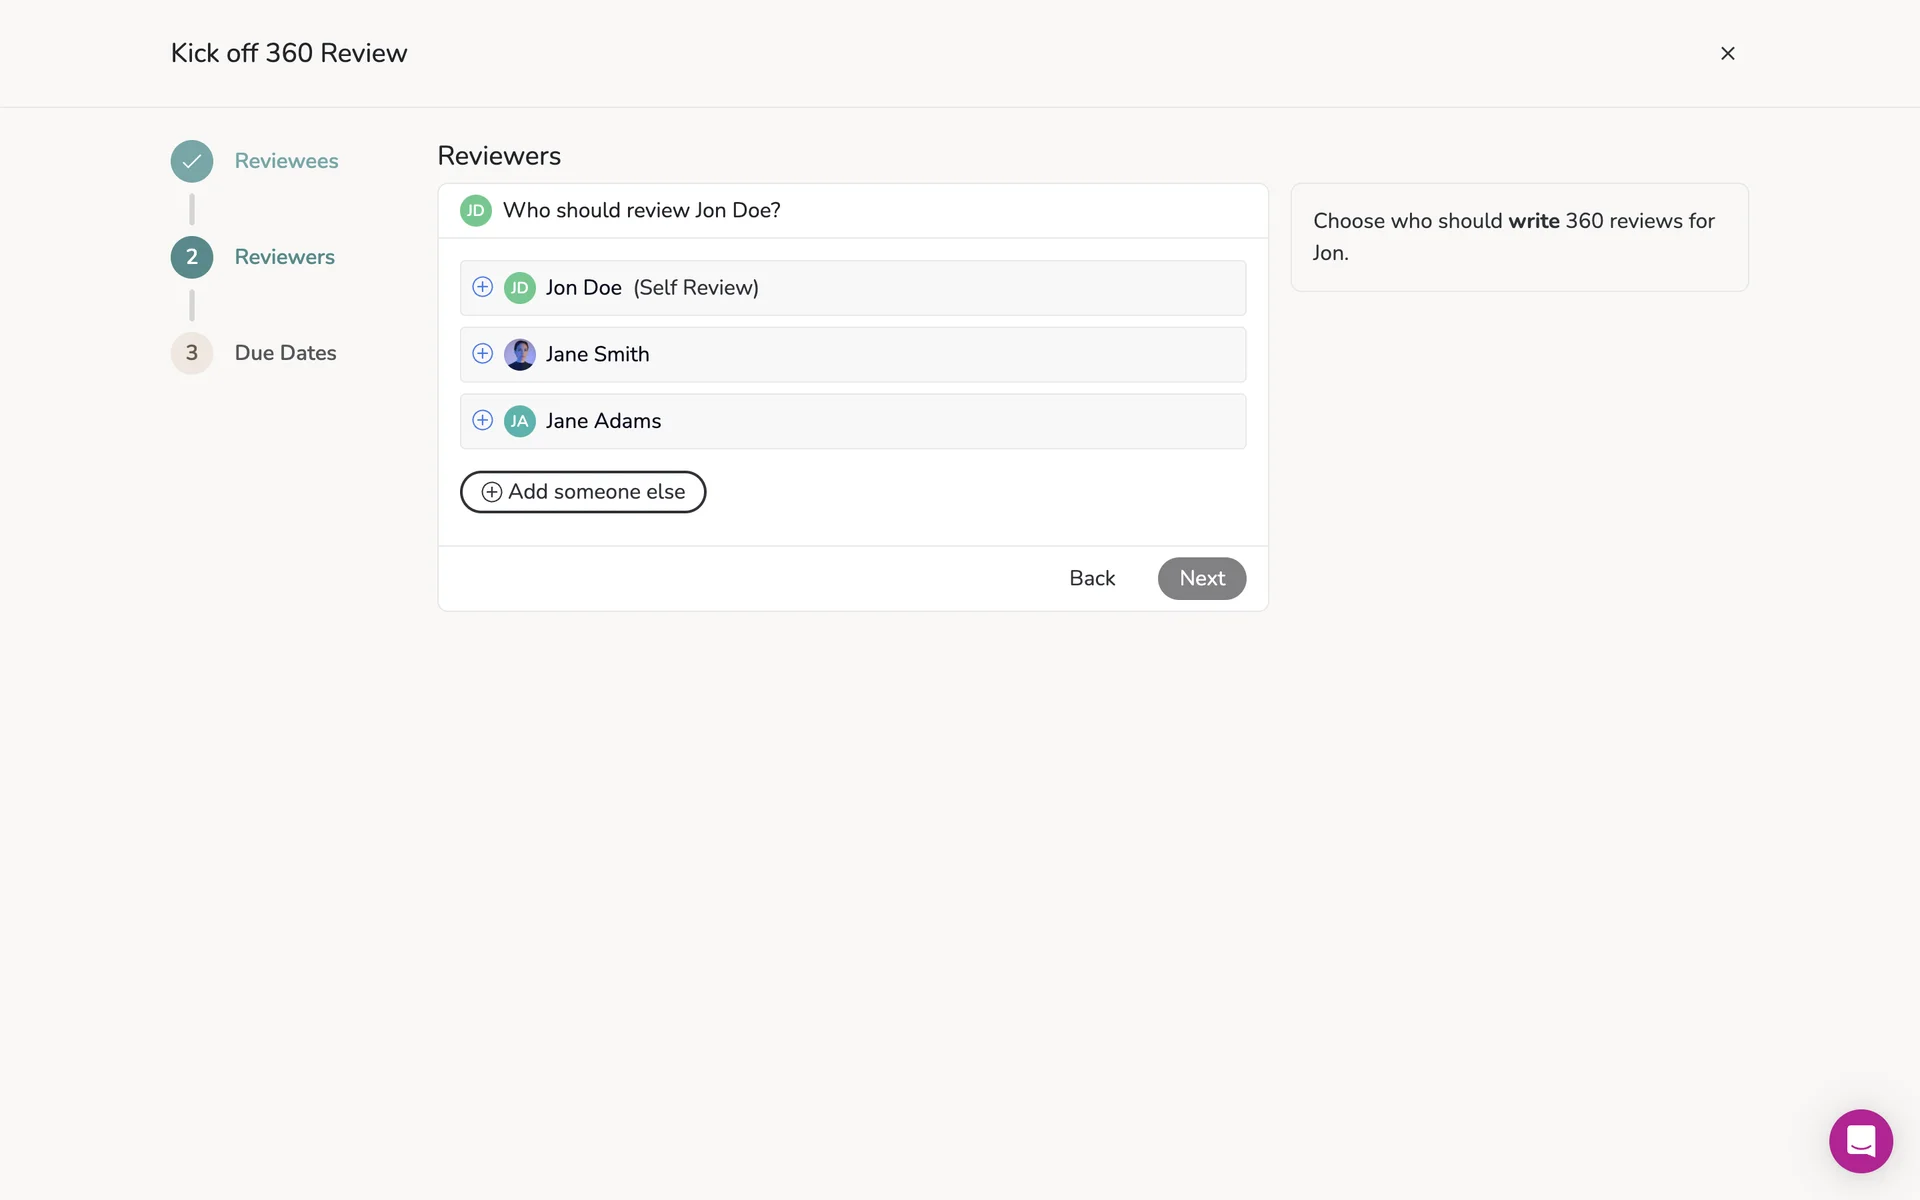Click the step 3 circle for Due Dates
The width and height of the screenshot is (1920, 1200).
pyautogui.click(x=192, y=353)
